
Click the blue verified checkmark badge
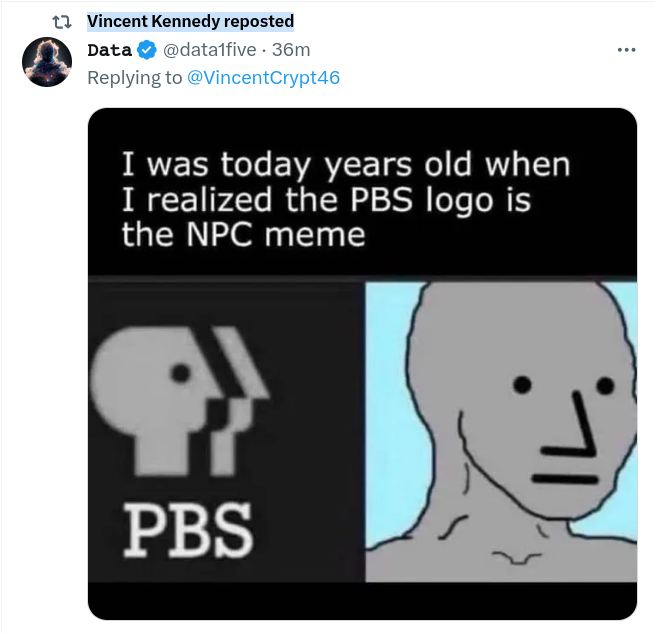tap(146, 50)
